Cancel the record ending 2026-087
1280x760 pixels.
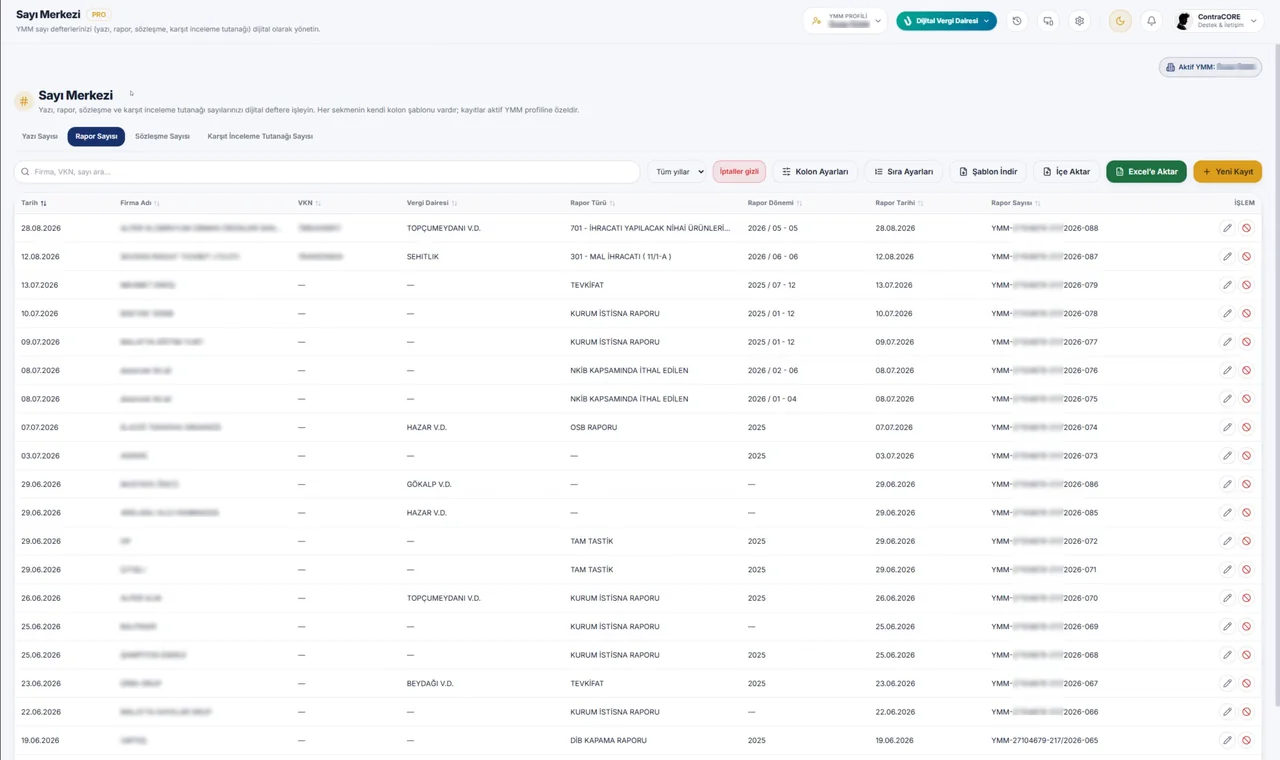(1246, 257)
